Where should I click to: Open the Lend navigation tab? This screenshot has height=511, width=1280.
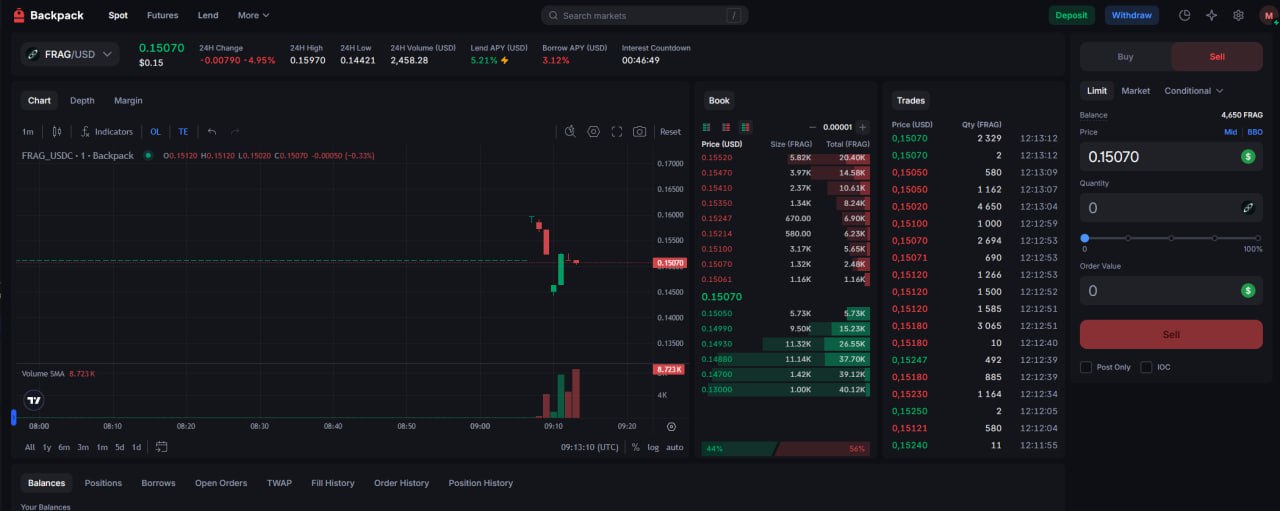pos(208,15)
